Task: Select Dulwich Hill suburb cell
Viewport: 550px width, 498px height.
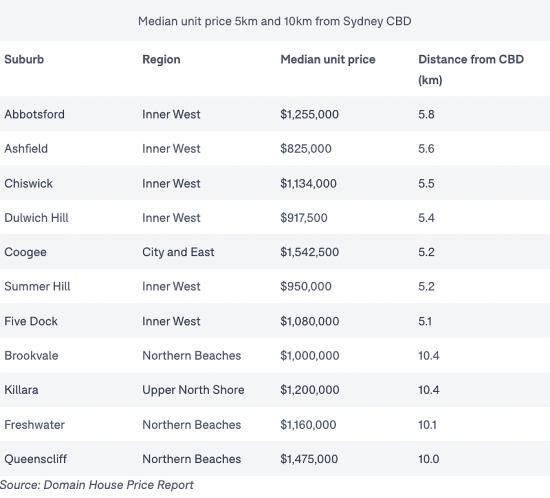Action: point(36,218)
